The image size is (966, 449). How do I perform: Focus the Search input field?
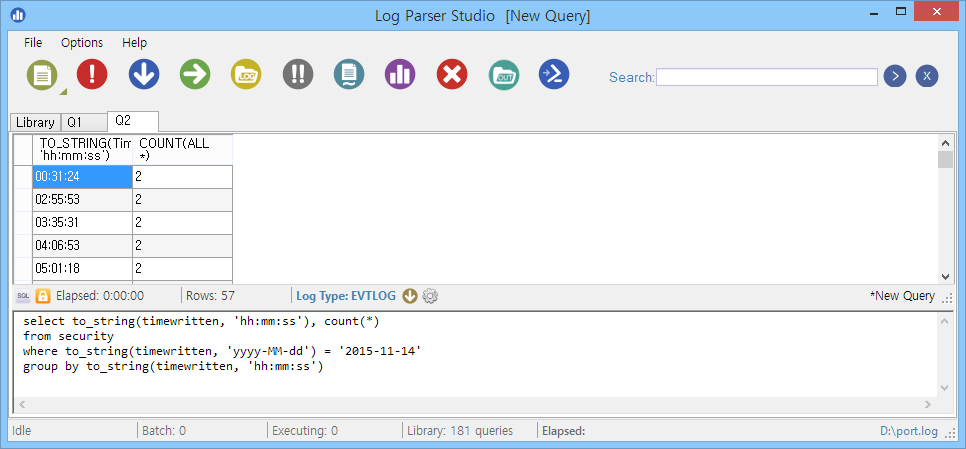tap(767, 77)
